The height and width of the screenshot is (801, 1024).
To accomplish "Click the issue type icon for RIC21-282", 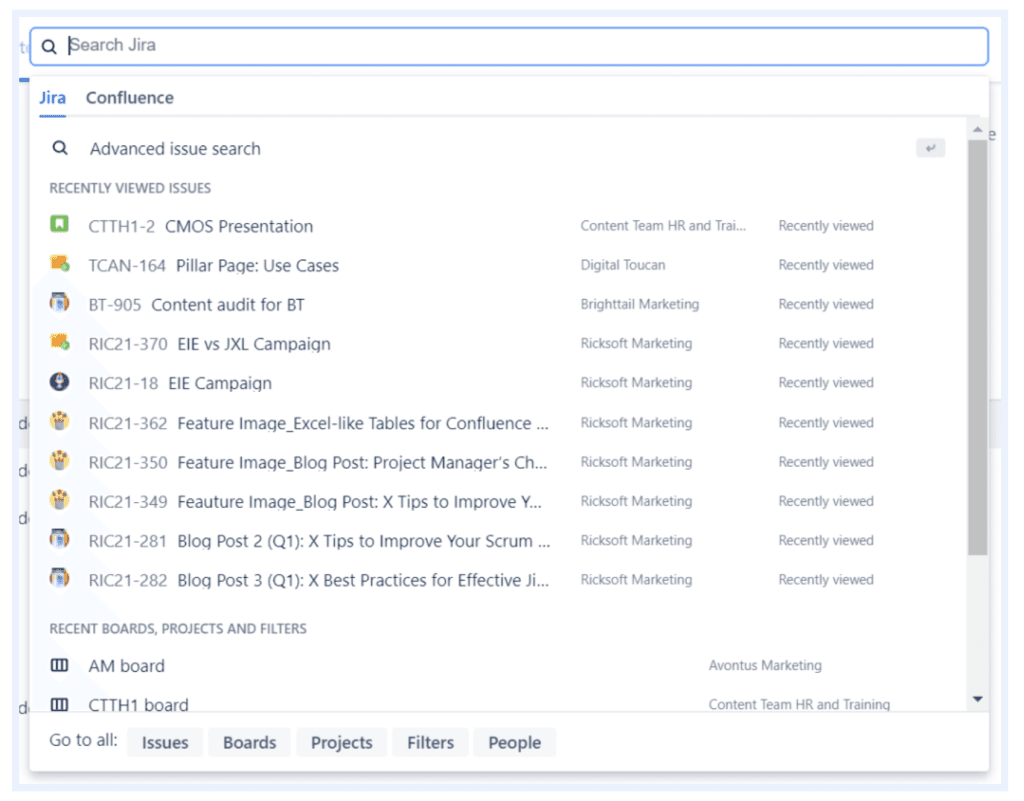I will tap(59, 578).
